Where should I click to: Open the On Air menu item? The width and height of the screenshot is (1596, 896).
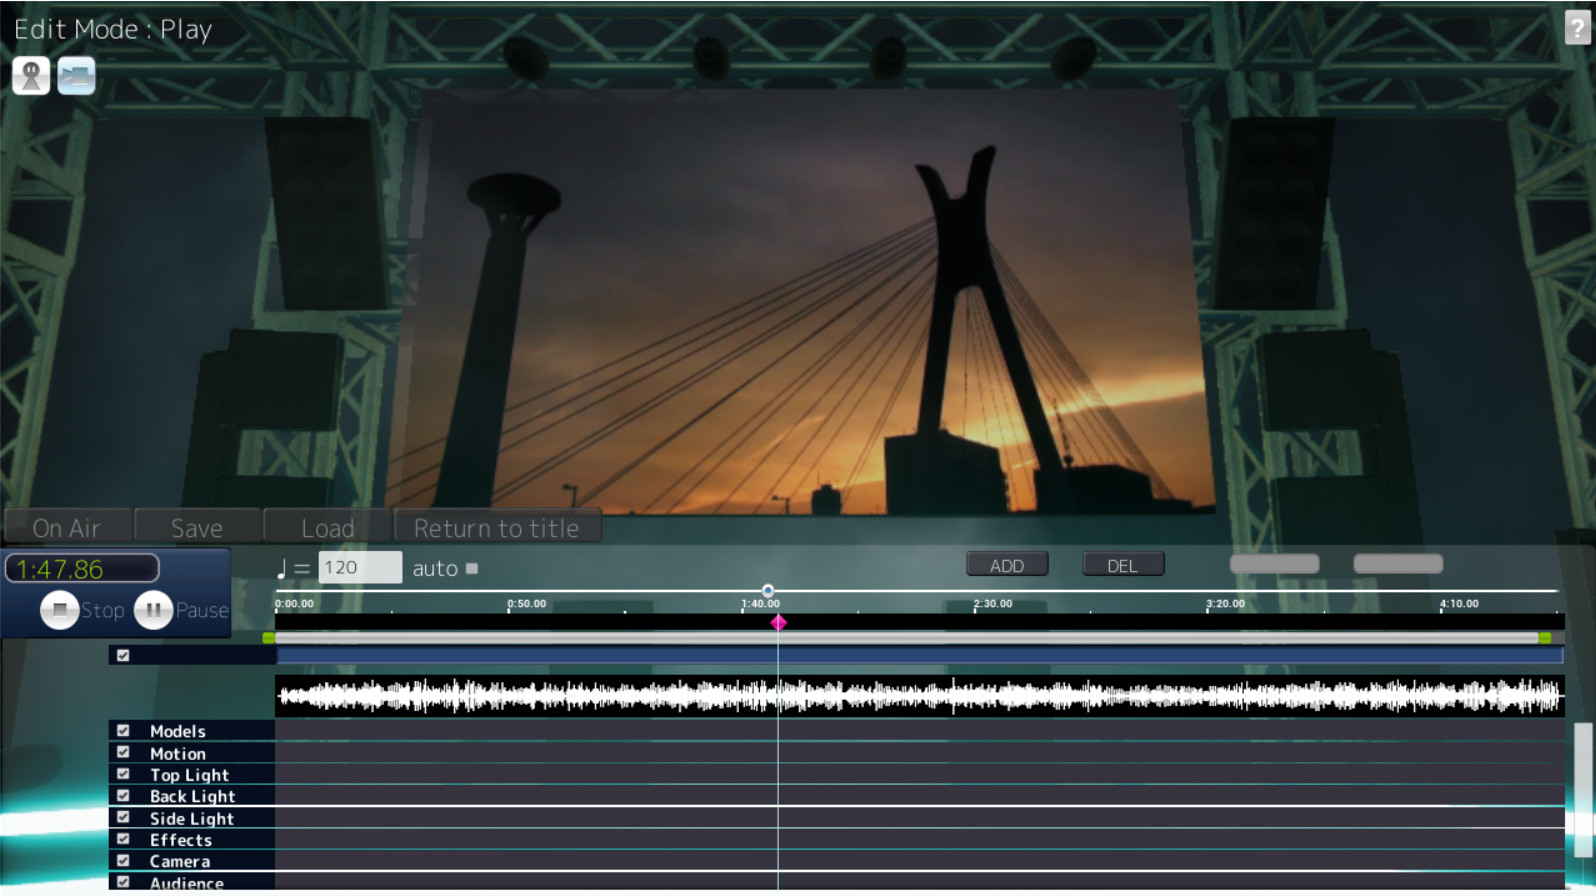point(67,527)
